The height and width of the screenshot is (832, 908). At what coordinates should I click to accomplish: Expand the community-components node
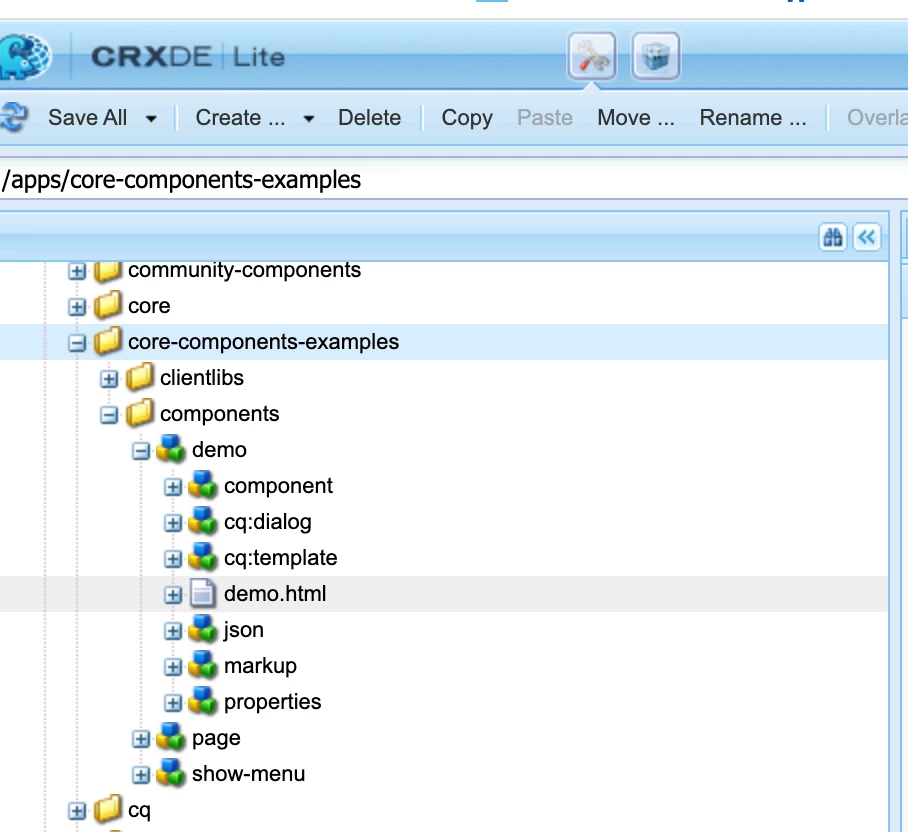point(76,270)
